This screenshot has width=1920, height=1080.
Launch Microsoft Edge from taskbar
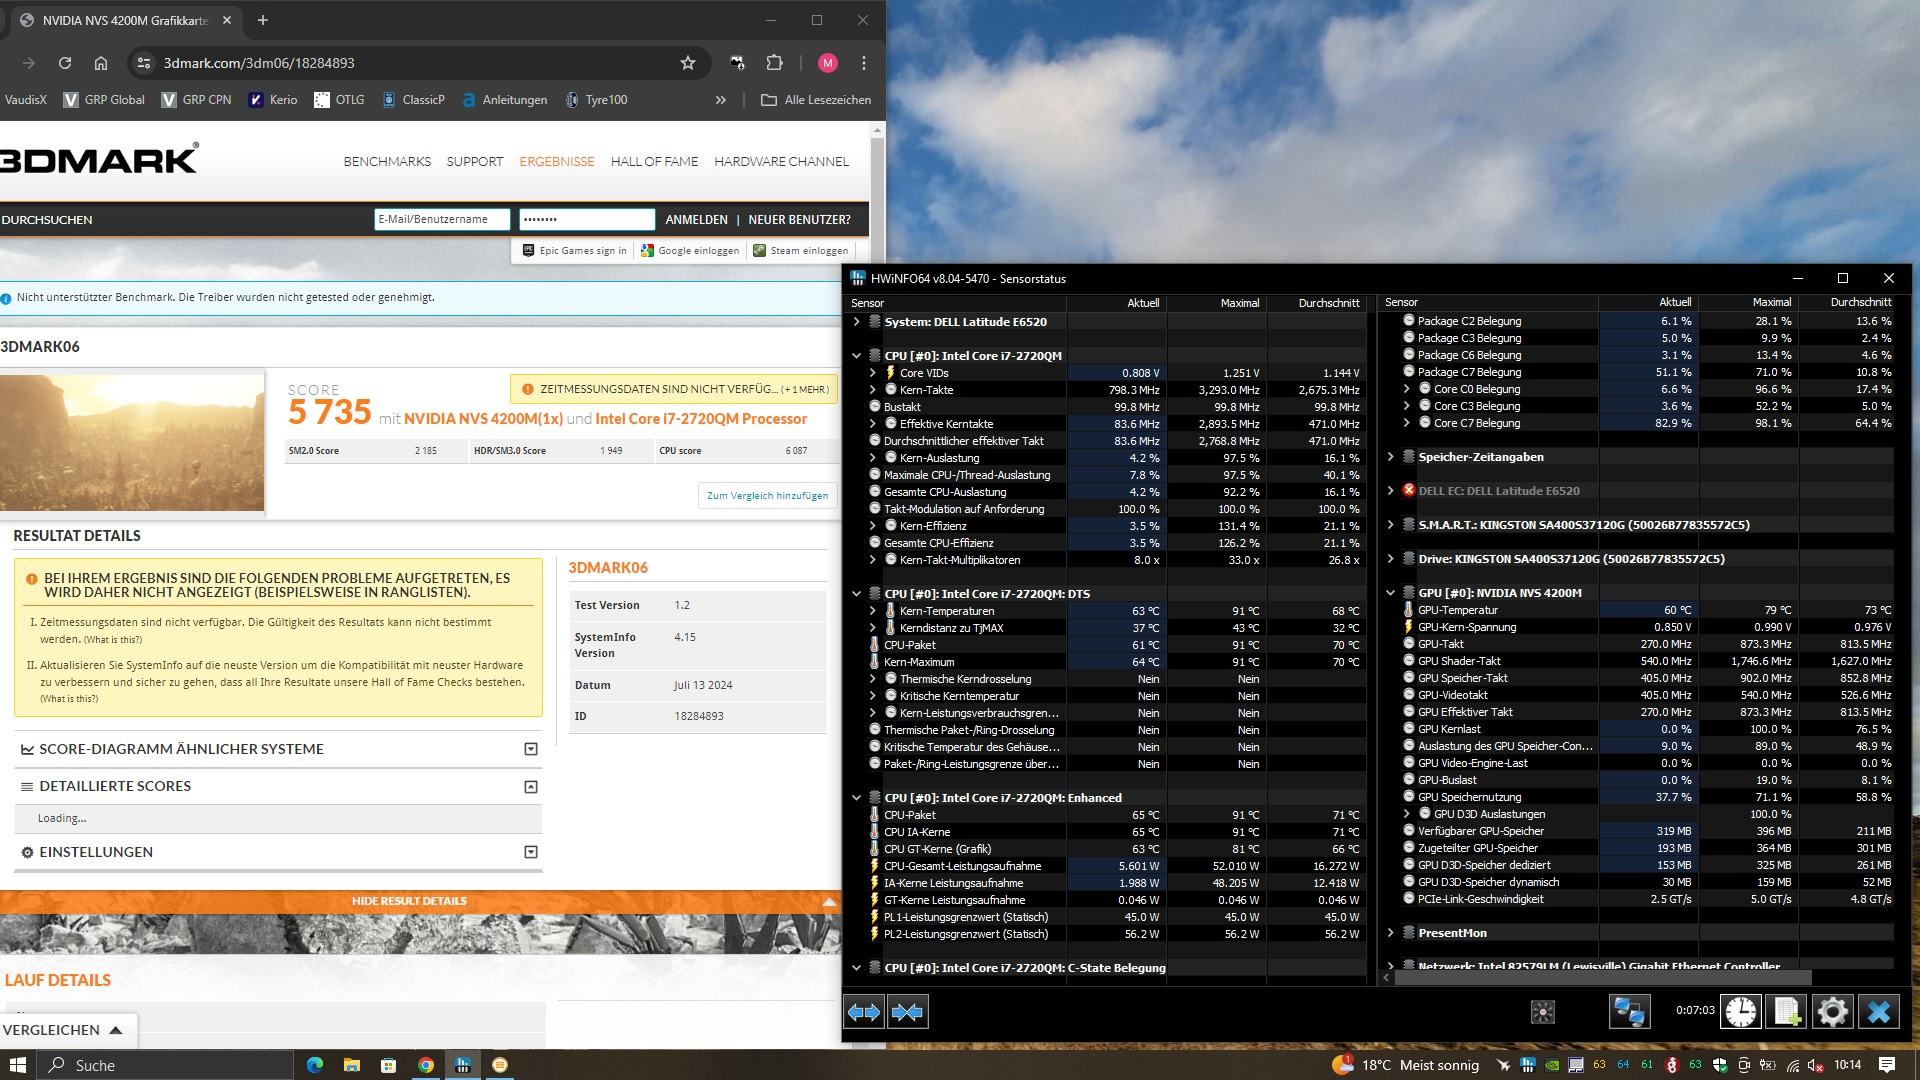pos(315,1065)
